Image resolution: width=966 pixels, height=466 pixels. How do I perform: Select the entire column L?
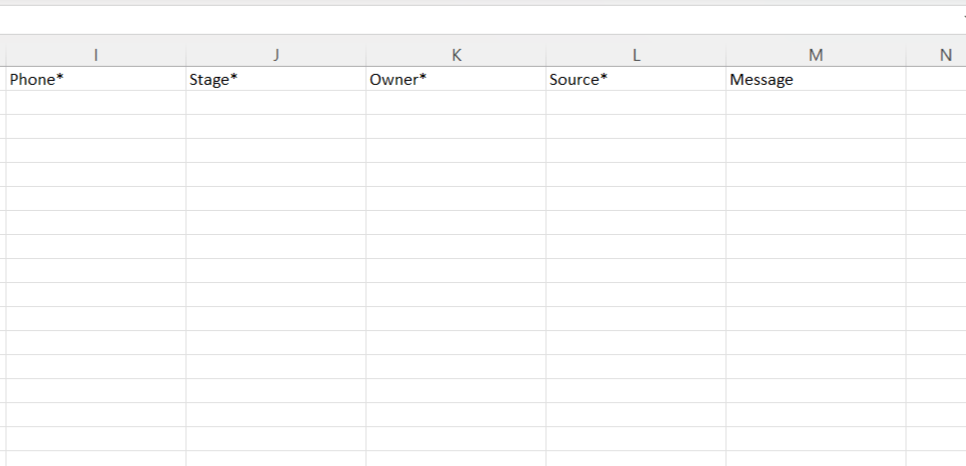point(636,56)
